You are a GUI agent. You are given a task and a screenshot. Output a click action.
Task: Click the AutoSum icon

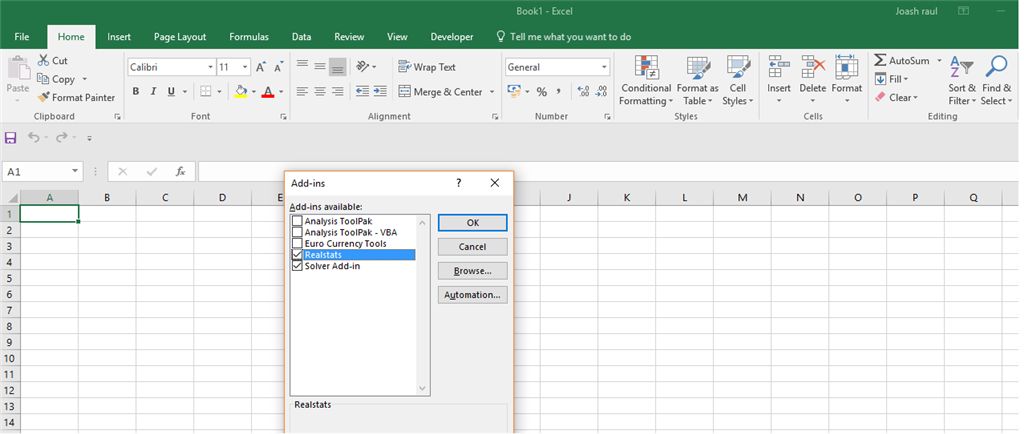[x=881, y=61]
